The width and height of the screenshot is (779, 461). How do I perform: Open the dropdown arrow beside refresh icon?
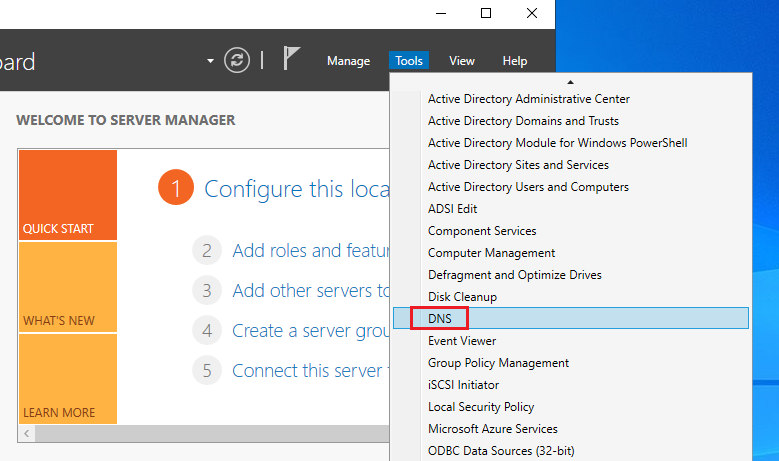pos(210,61)
